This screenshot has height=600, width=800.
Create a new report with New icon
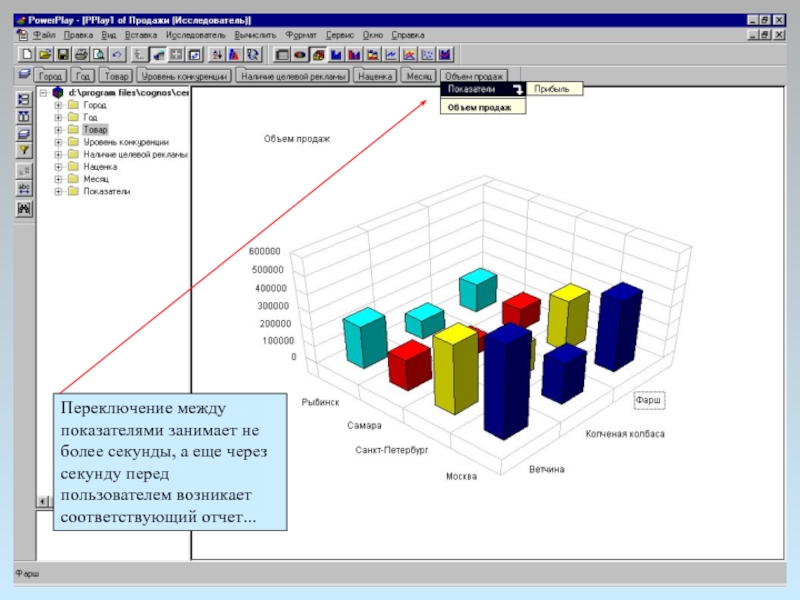(x=27, y=55)
